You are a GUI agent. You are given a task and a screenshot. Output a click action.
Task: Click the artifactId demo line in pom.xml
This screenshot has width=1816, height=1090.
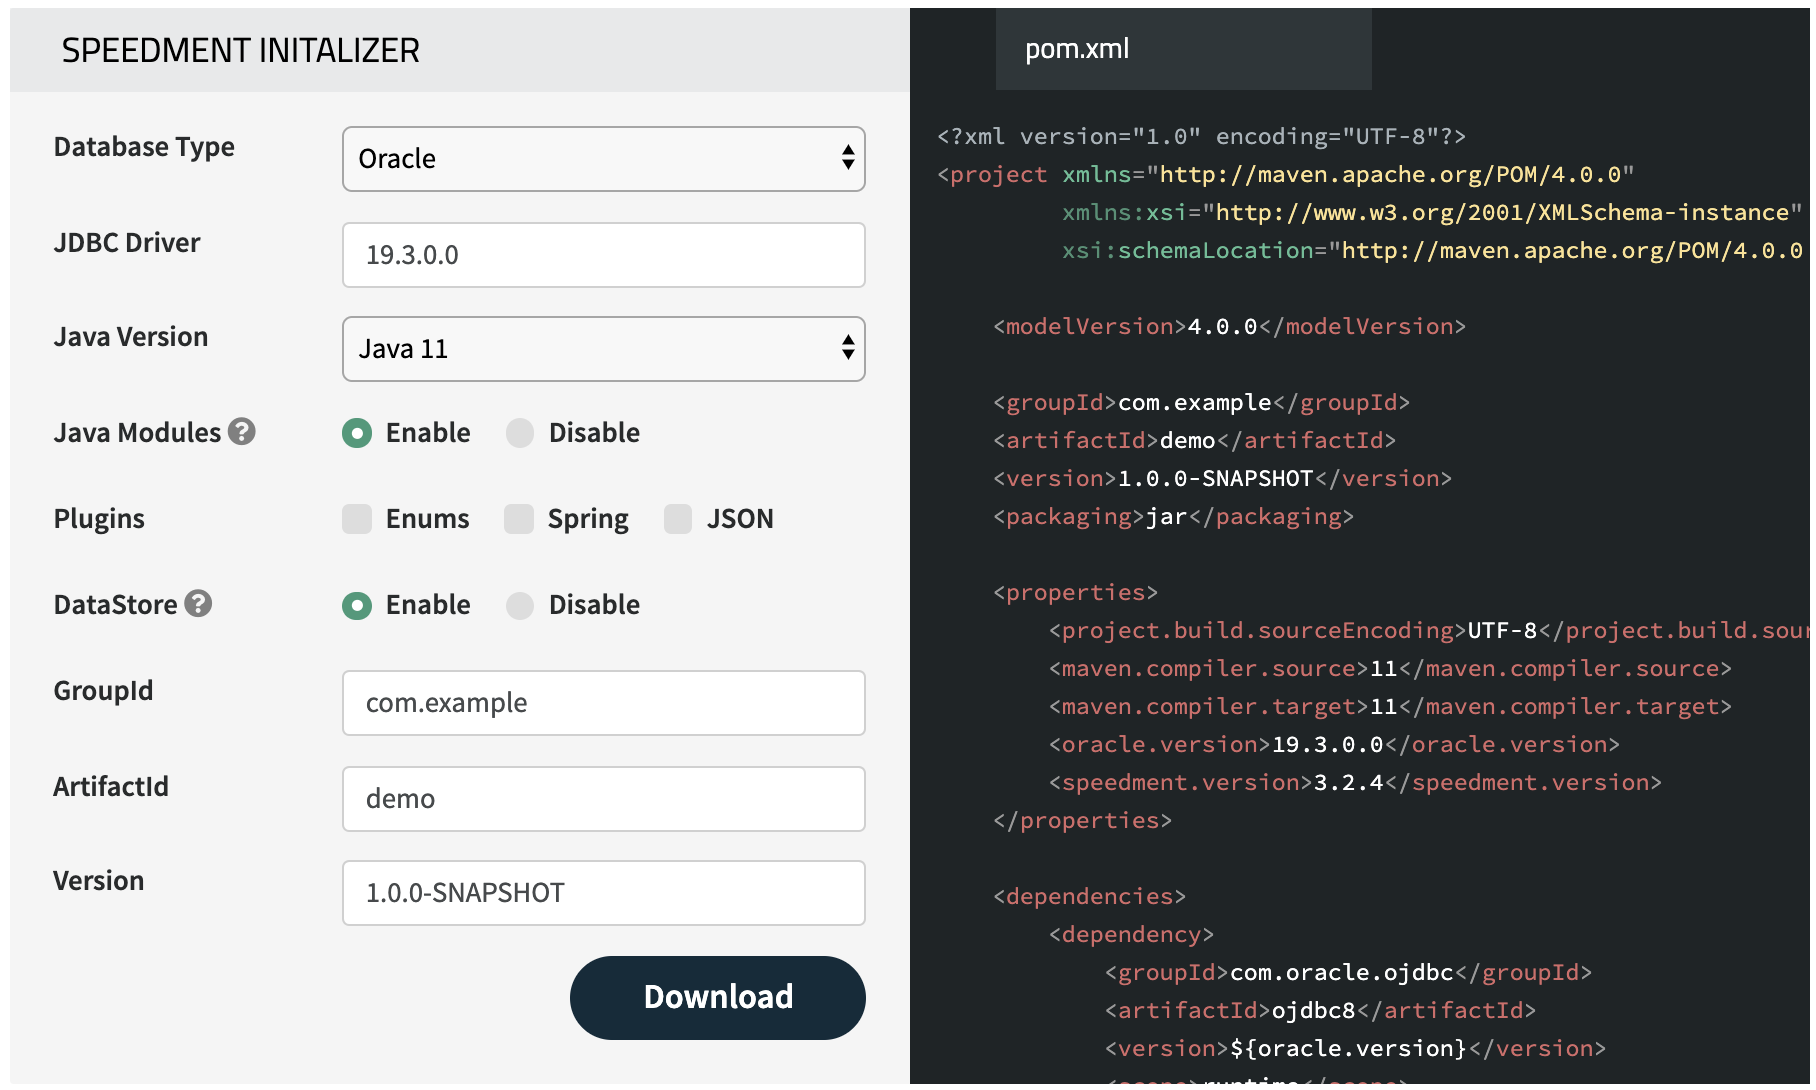click(1194, 441)
